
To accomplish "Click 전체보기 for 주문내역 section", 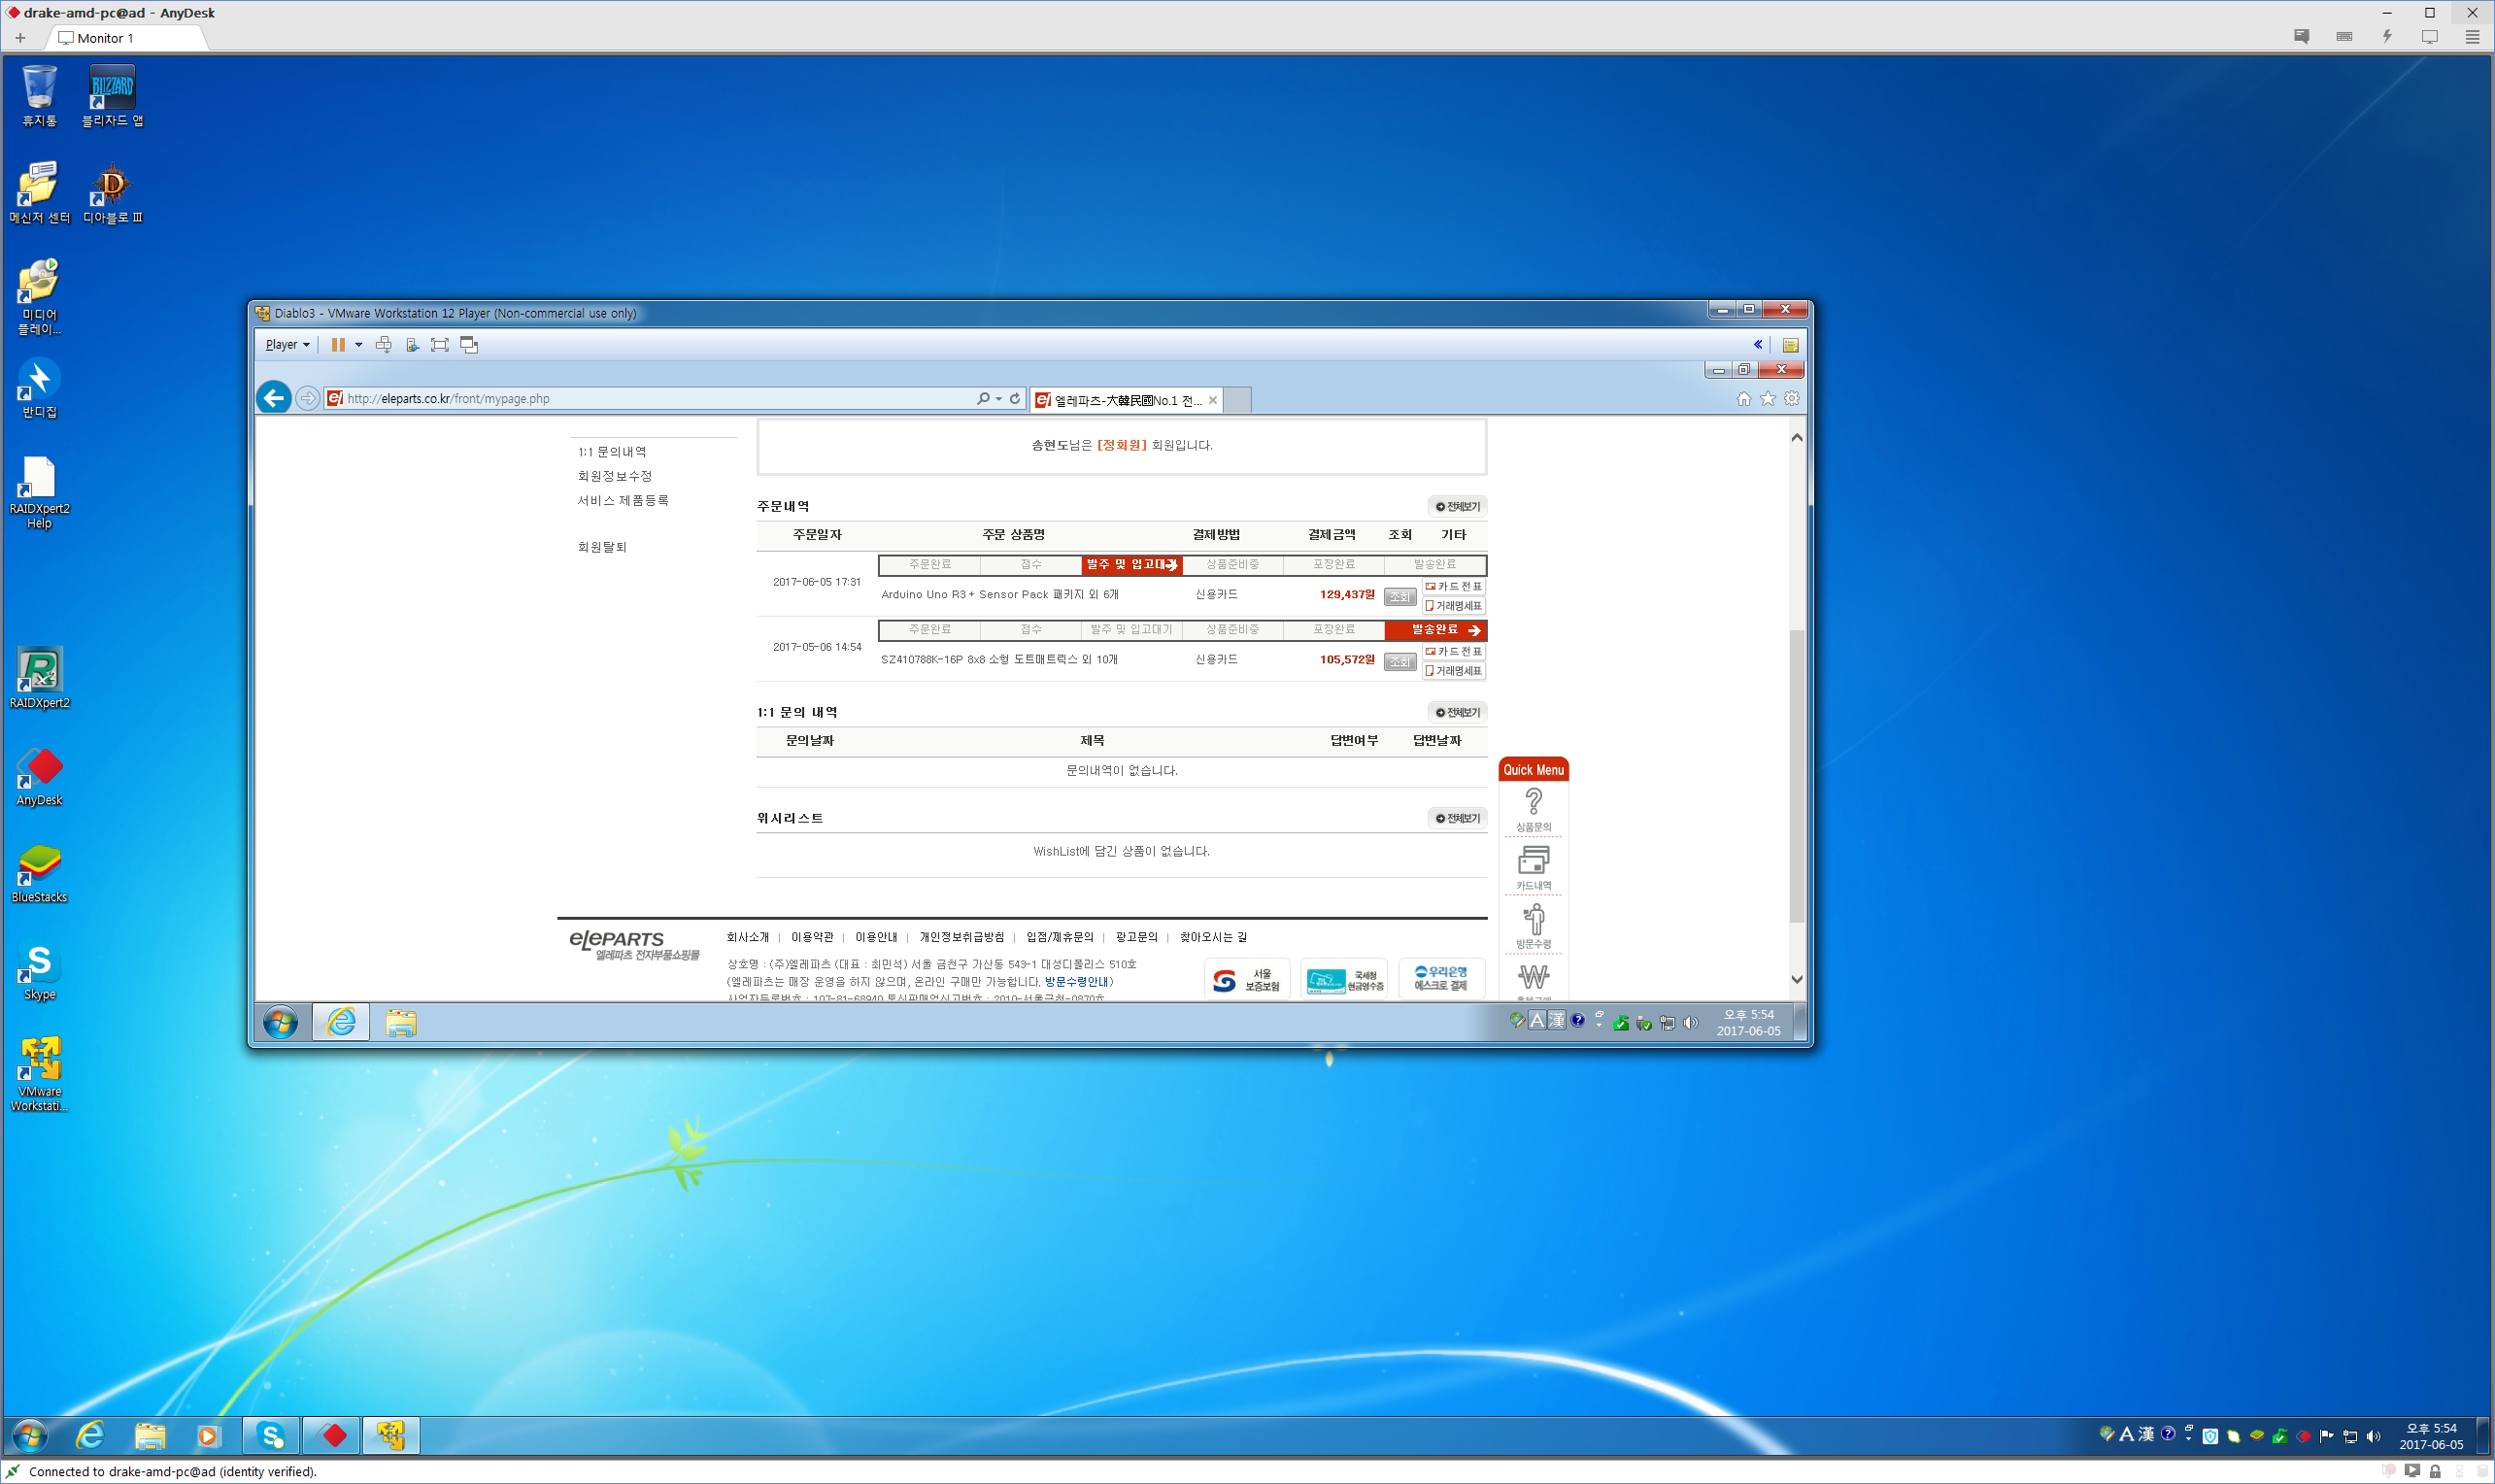I will (1458, 506).
